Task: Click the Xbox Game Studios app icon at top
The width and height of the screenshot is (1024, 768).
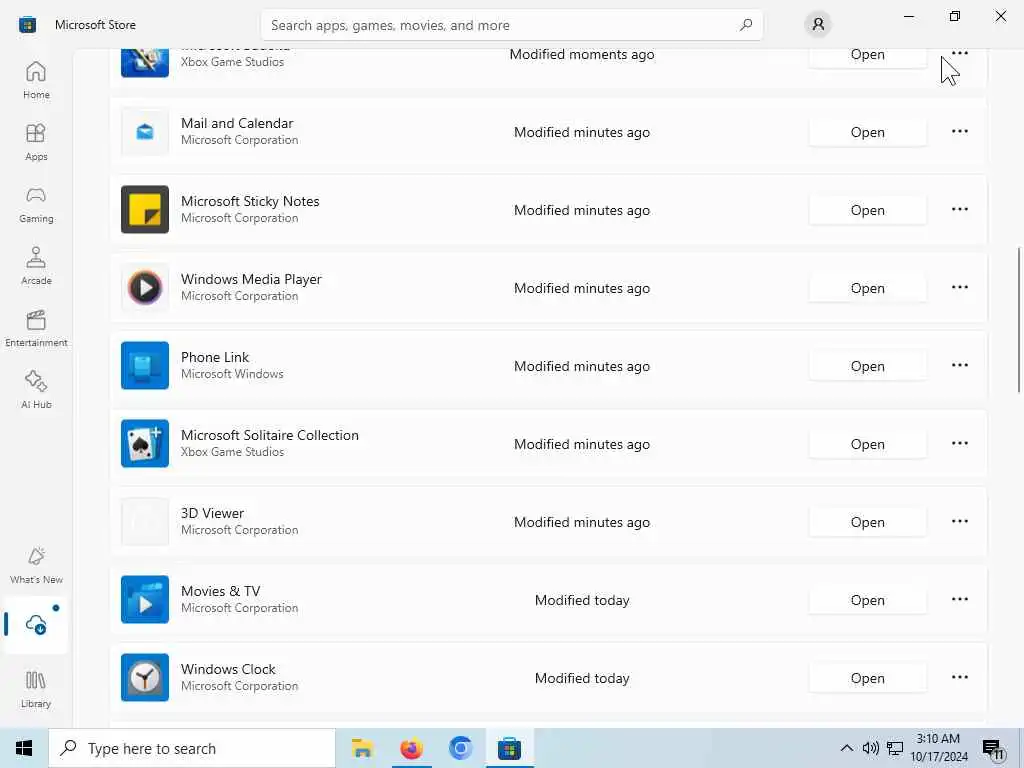Action: [x=145, y=63]
